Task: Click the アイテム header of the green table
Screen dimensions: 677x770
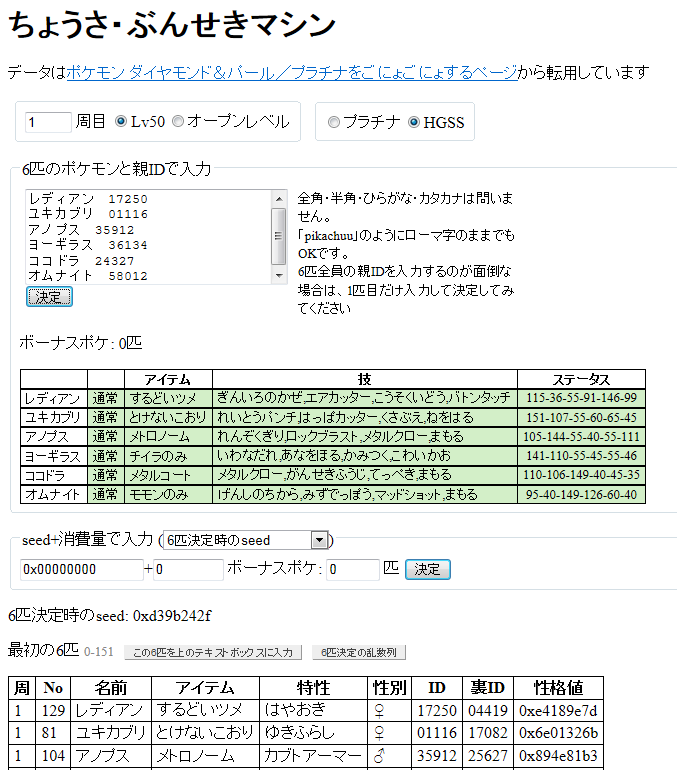Action: 168,379
